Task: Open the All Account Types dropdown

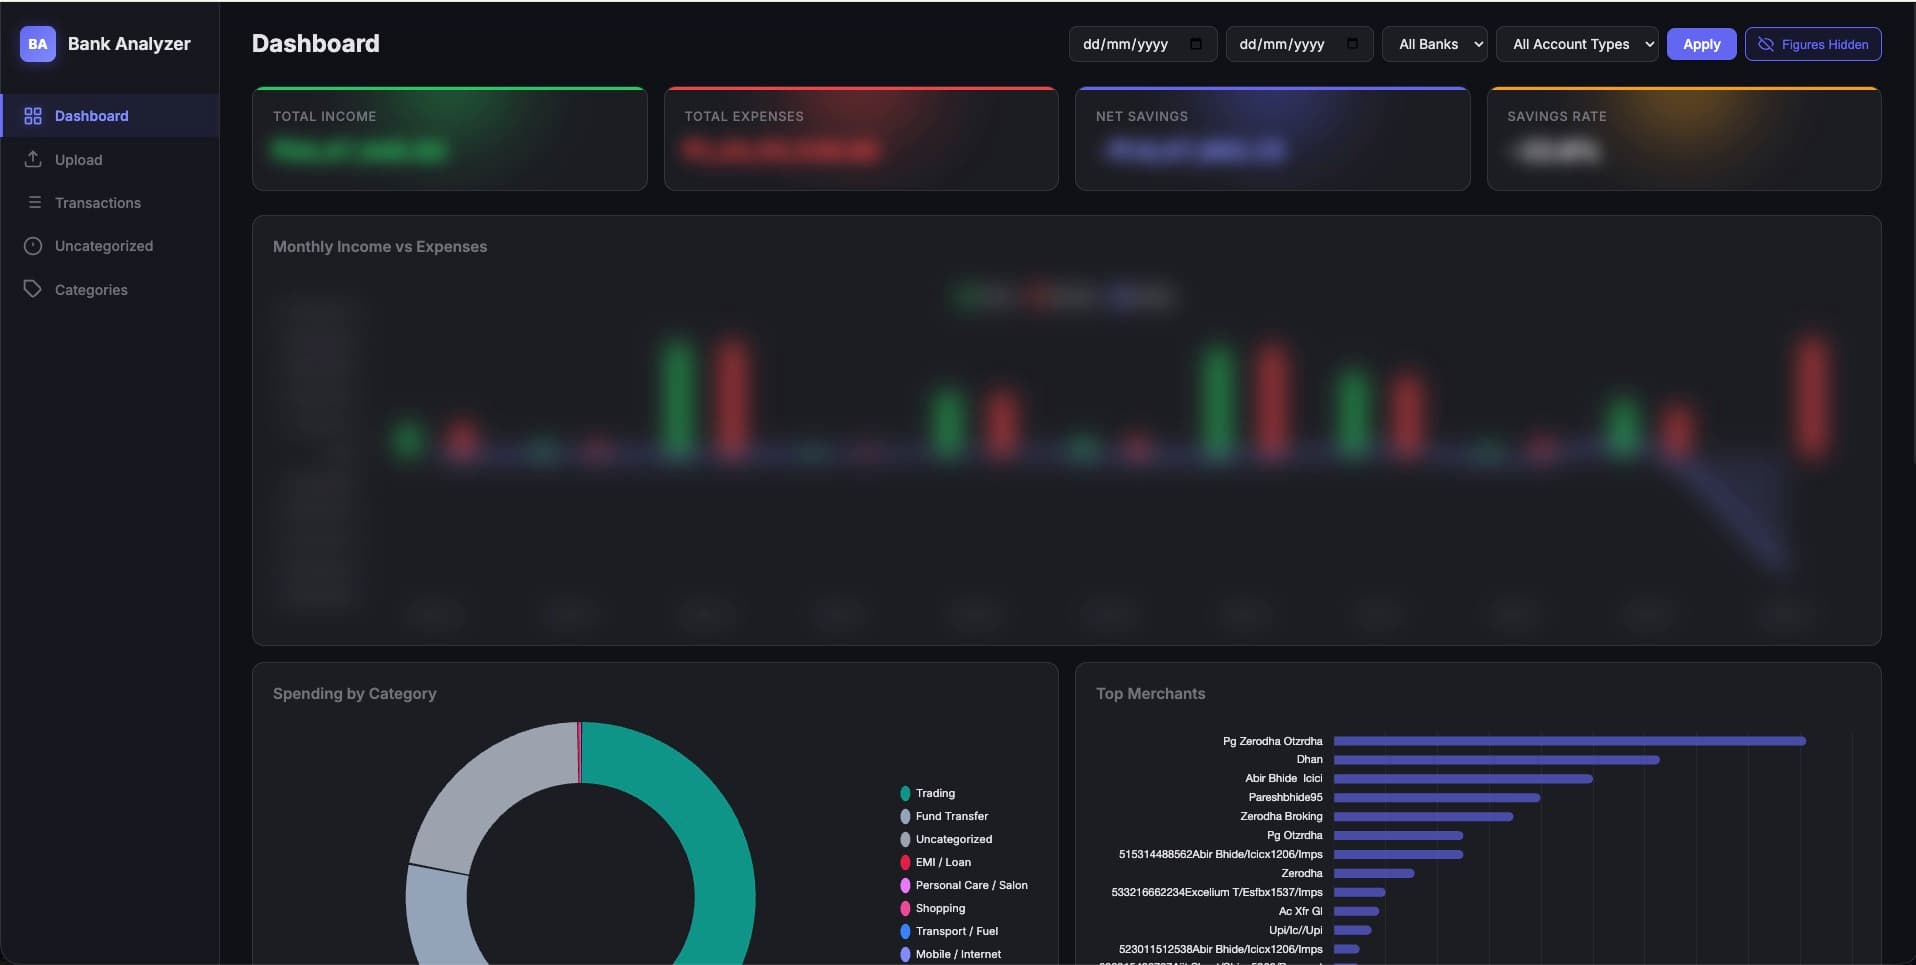Action: [1578, 44]
